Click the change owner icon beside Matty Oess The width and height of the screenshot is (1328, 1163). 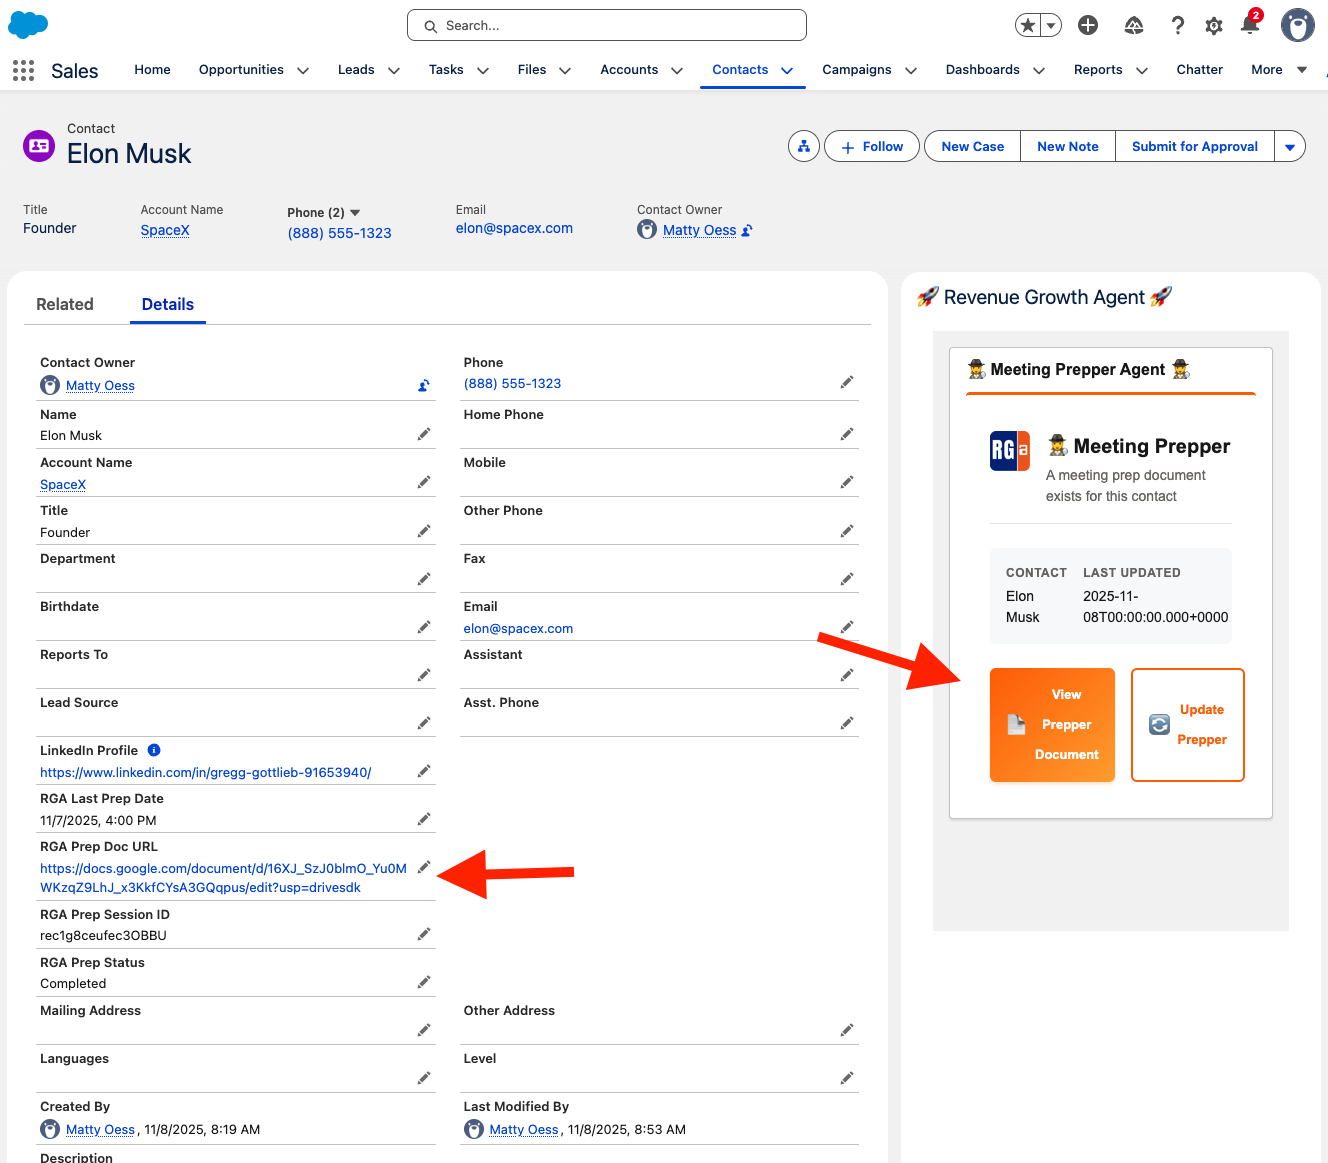point(424,385)
